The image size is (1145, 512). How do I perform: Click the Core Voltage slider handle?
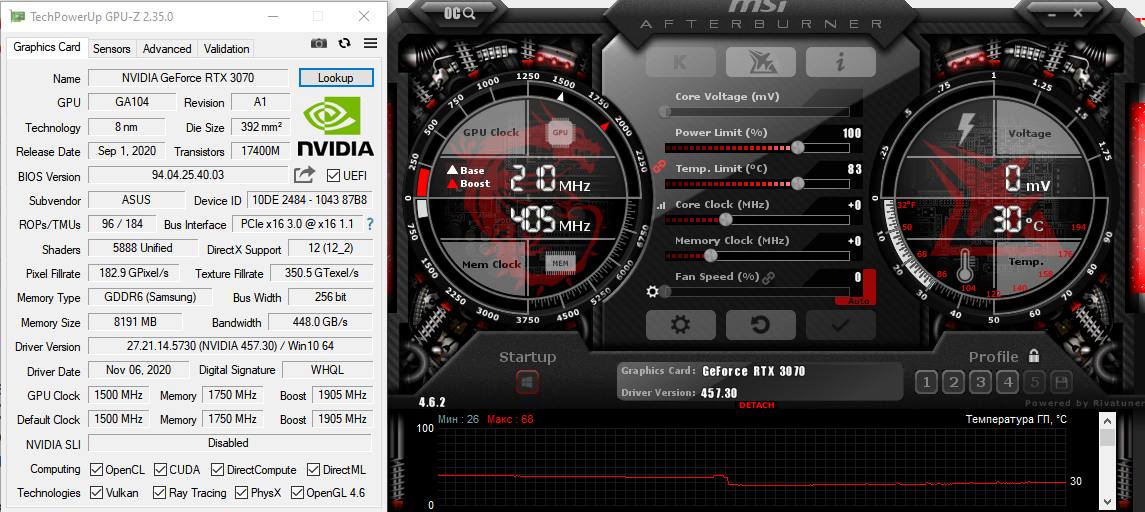pyautogui.click(x=665, y=112)
